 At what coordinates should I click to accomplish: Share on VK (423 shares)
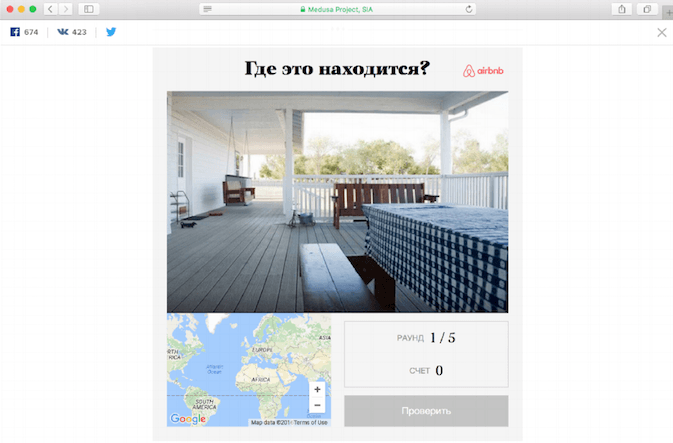(x=72, y=32)
